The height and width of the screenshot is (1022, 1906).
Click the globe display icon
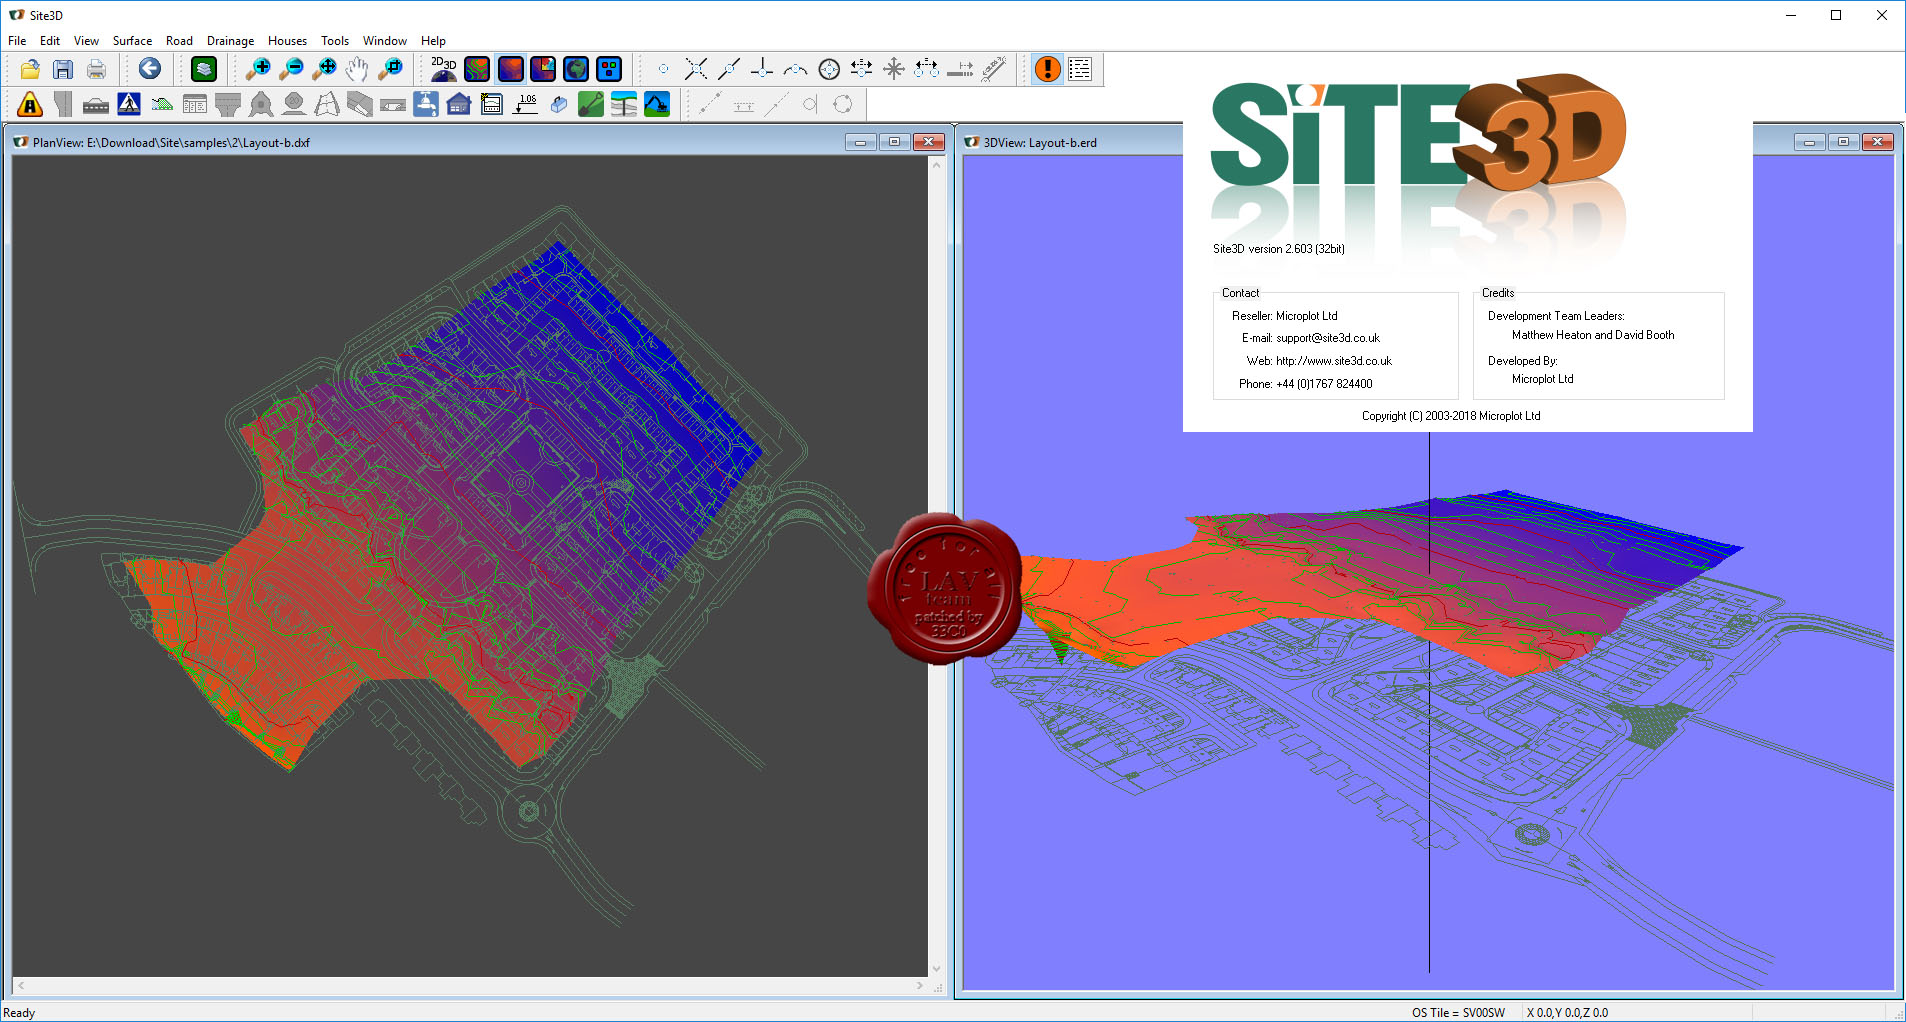pyautogui.click(x=576, y=69)
